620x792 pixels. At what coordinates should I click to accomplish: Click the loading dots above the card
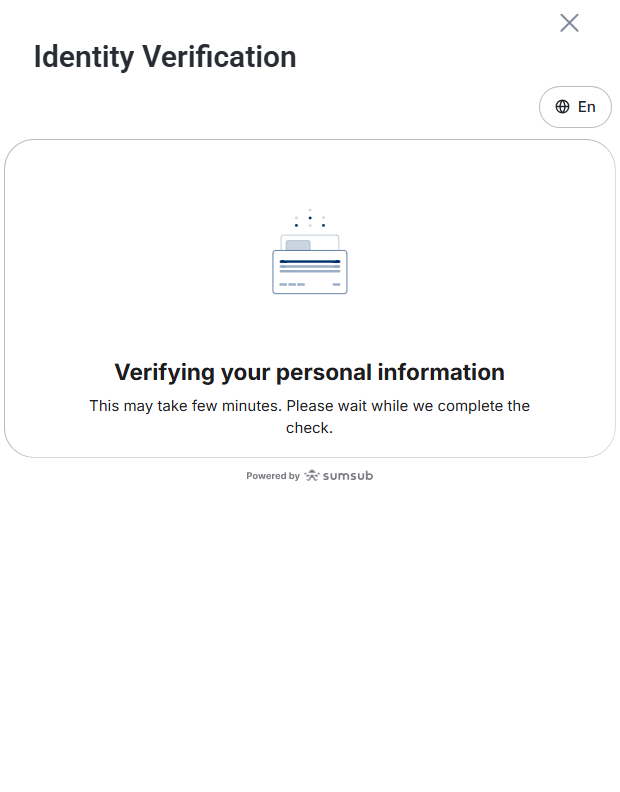[310, 218]
